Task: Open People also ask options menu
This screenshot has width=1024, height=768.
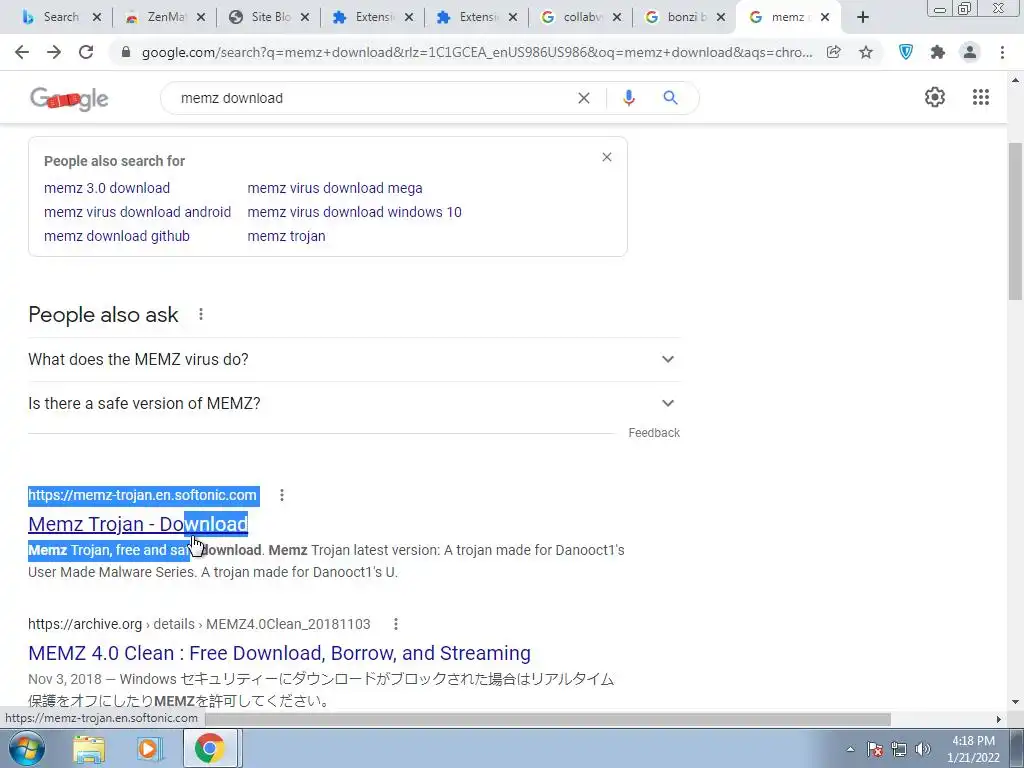Action: point(201,314)
